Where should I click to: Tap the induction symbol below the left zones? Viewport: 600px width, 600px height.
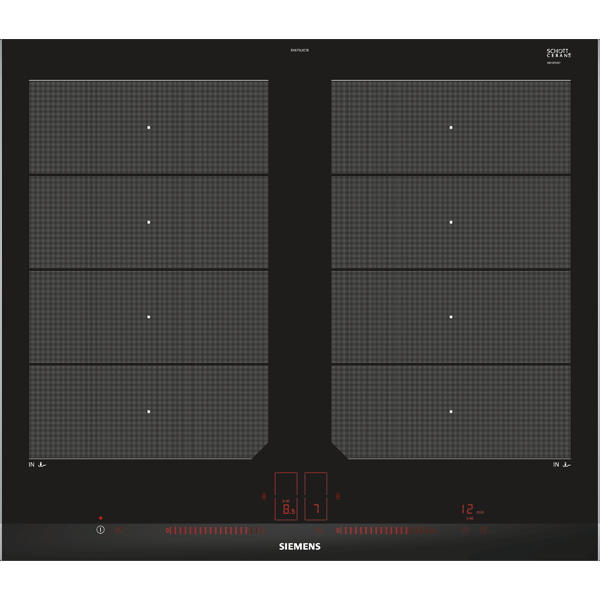[40, 465]
